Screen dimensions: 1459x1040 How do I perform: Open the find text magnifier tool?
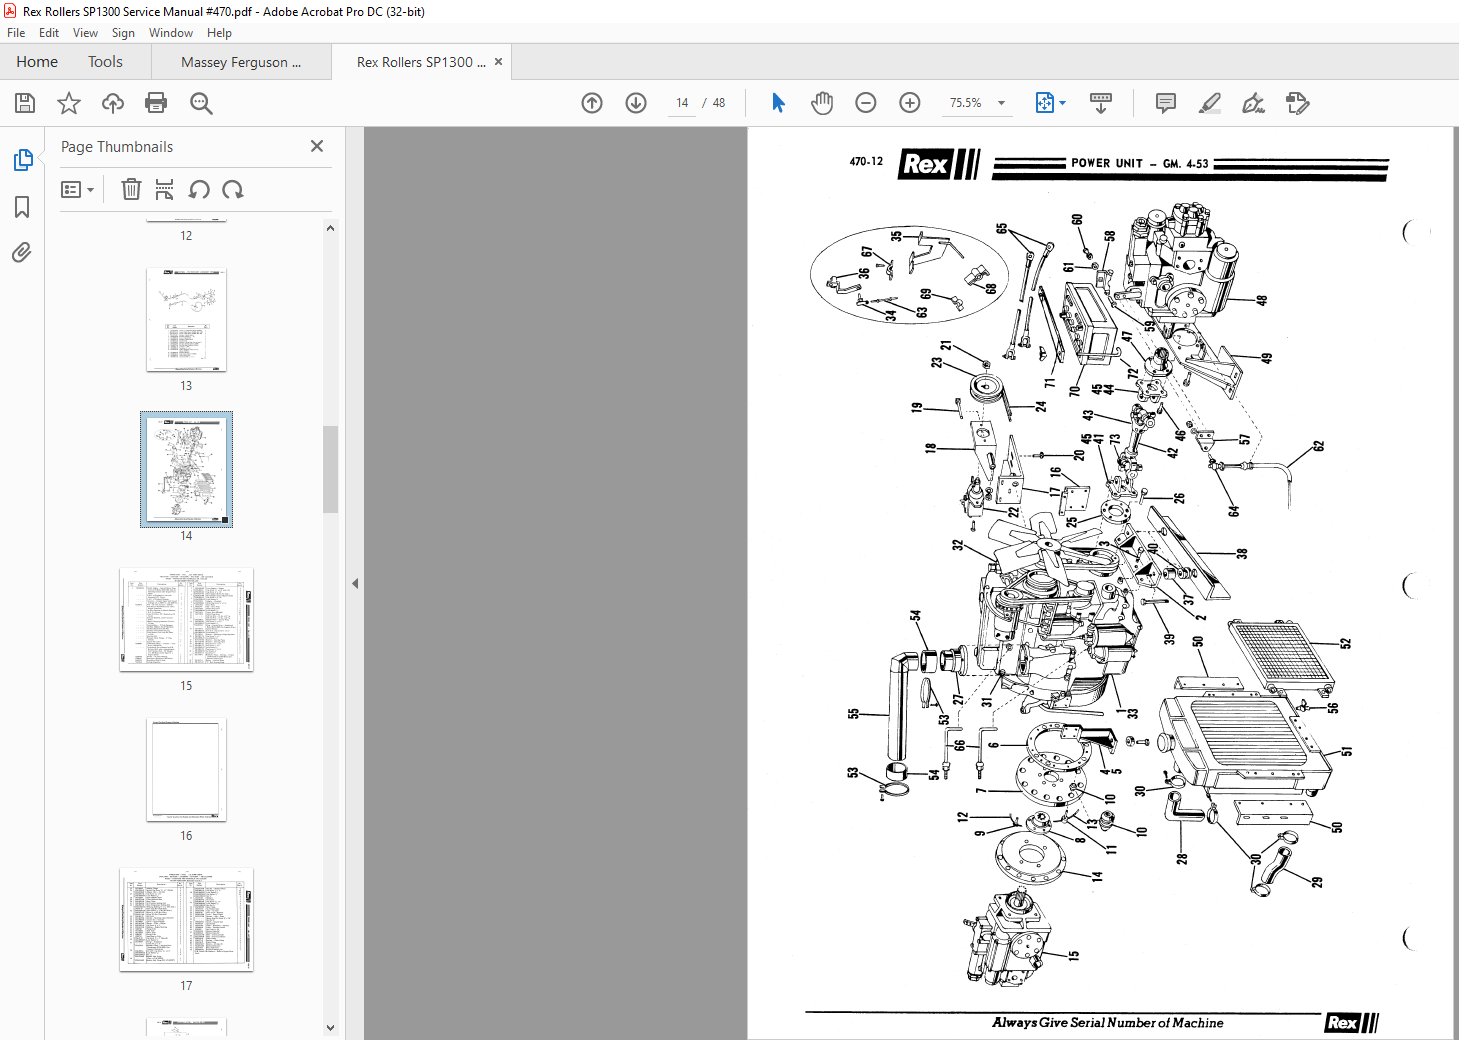(201, 103)
